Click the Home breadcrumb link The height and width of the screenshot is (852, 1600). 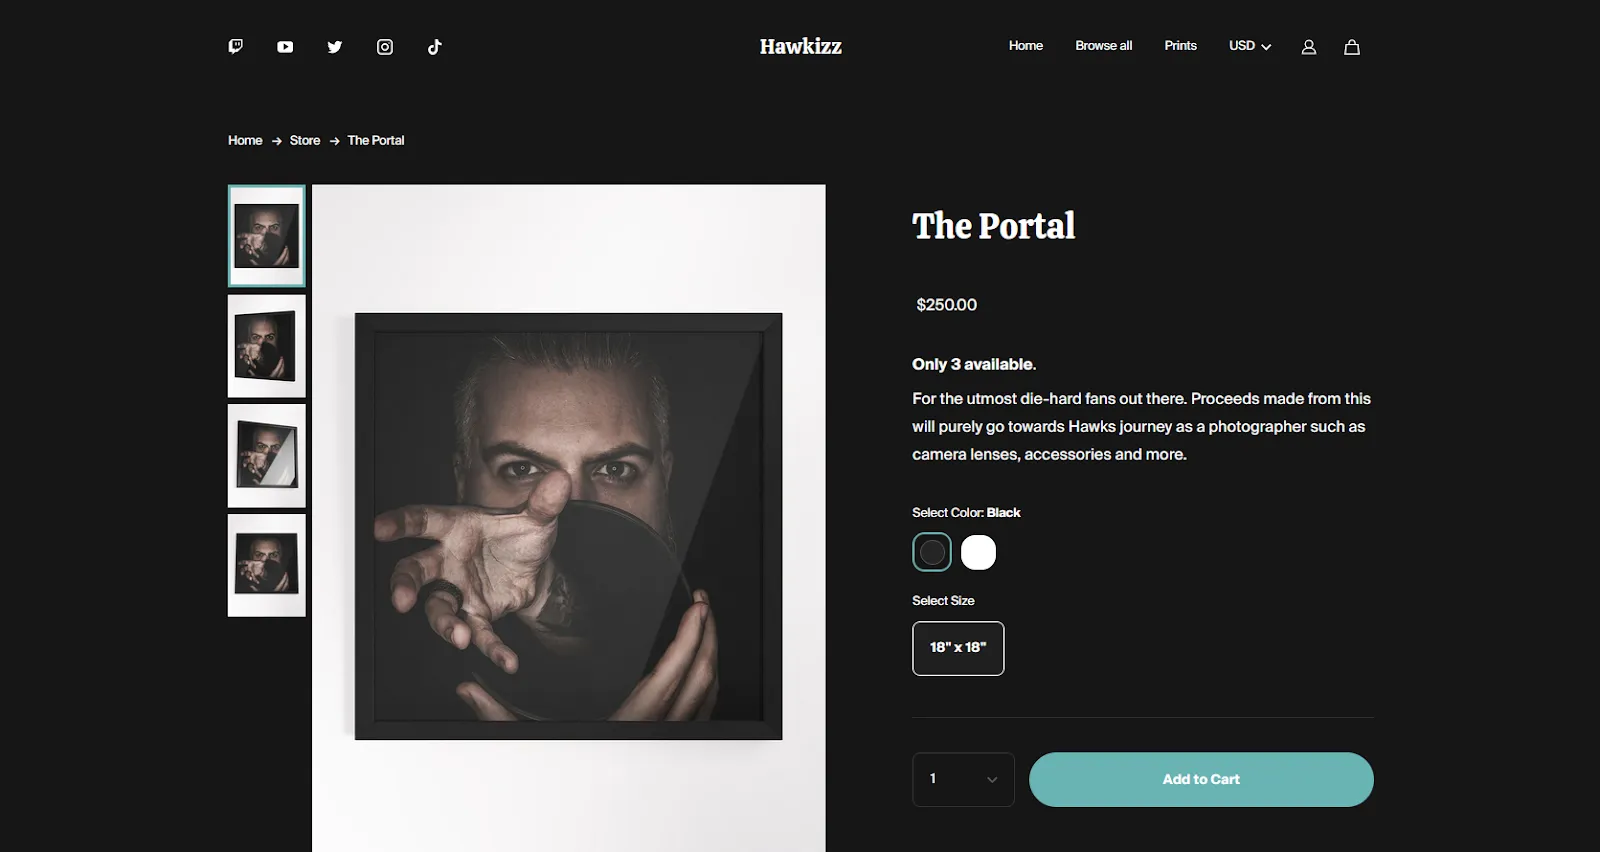(245, 141)
